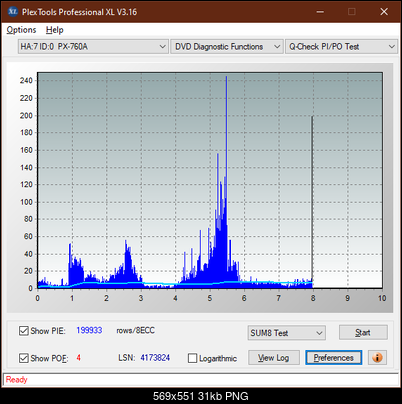The image size is (402, 404).
Task: Click the View Log button
Action: click(274, 358)
